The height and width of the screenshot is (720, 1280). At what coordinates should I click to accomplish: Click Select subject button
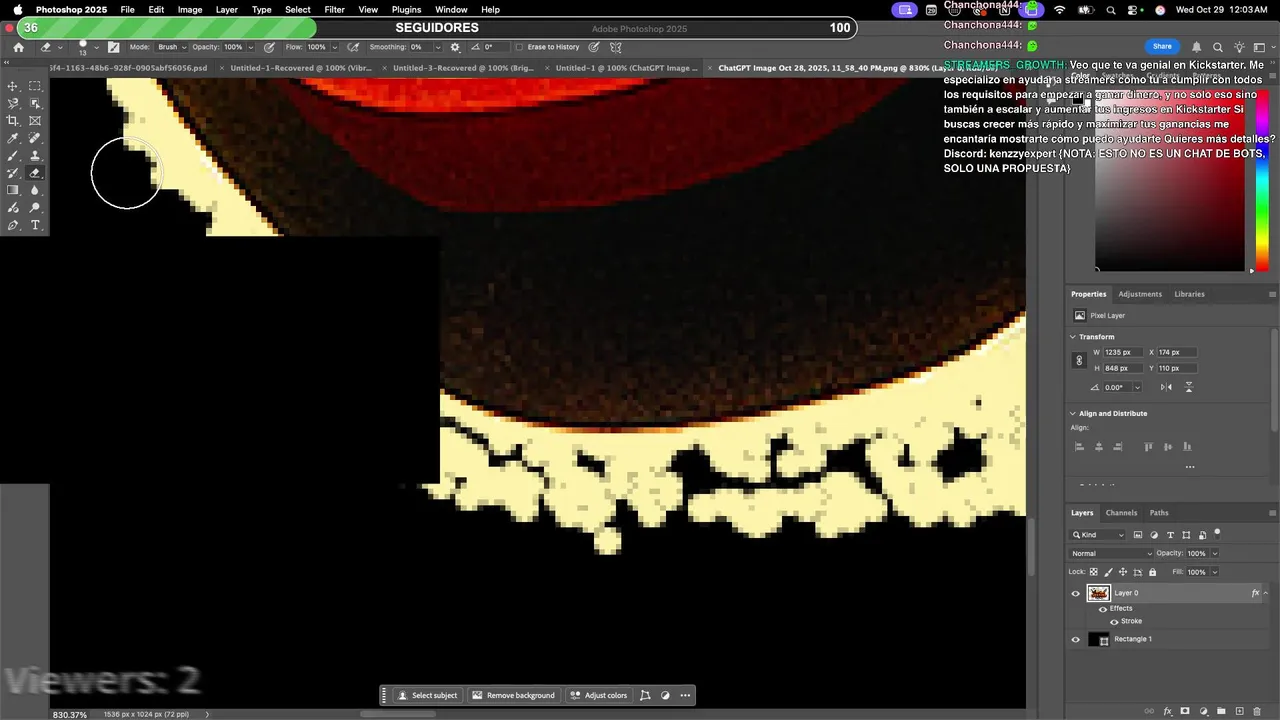428,695
